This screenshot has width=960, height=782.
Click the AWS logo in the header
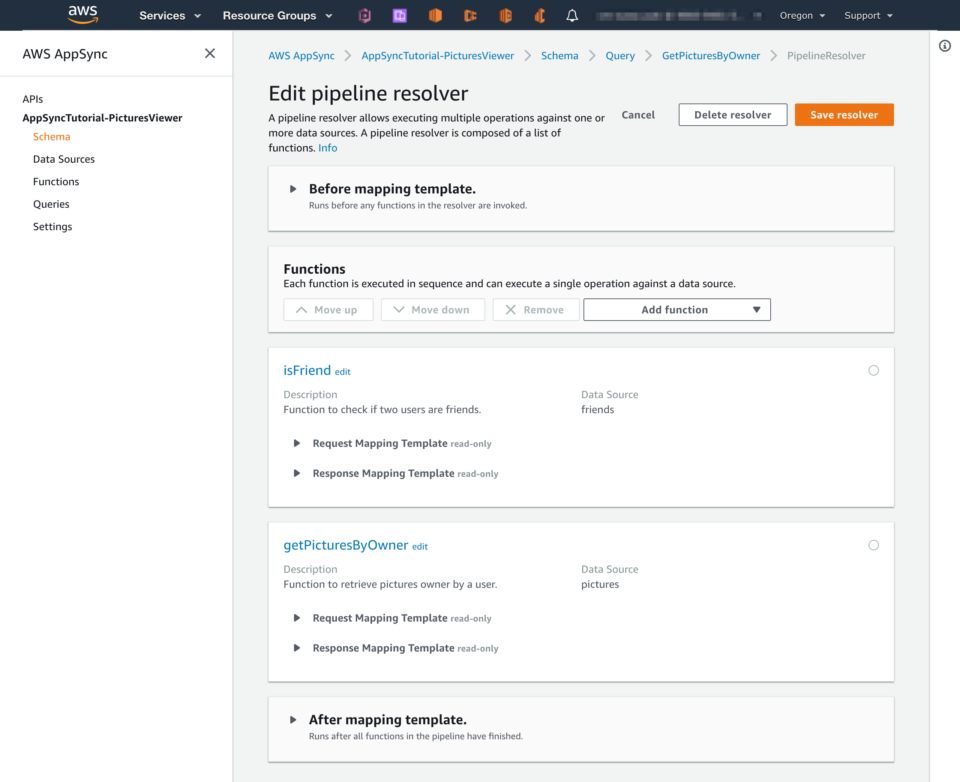pyautogui.click(x=83, y=15)
